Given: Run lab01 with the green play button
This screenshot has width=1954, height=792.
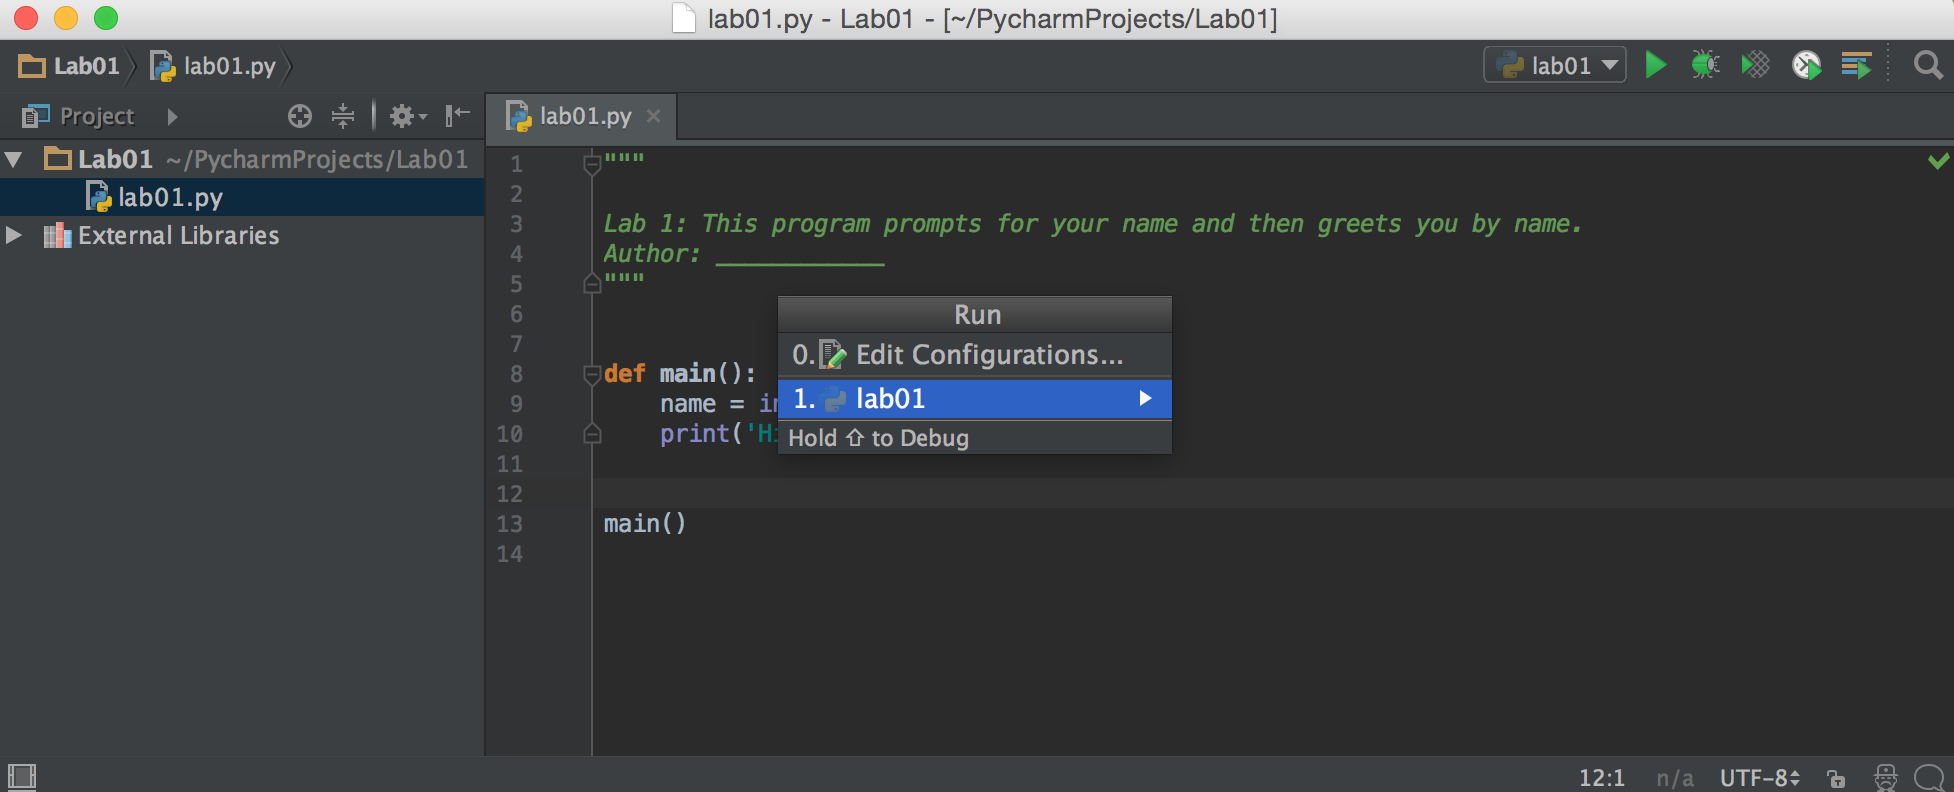Looking at the screenshot, I should click(x=1656, y=65).
